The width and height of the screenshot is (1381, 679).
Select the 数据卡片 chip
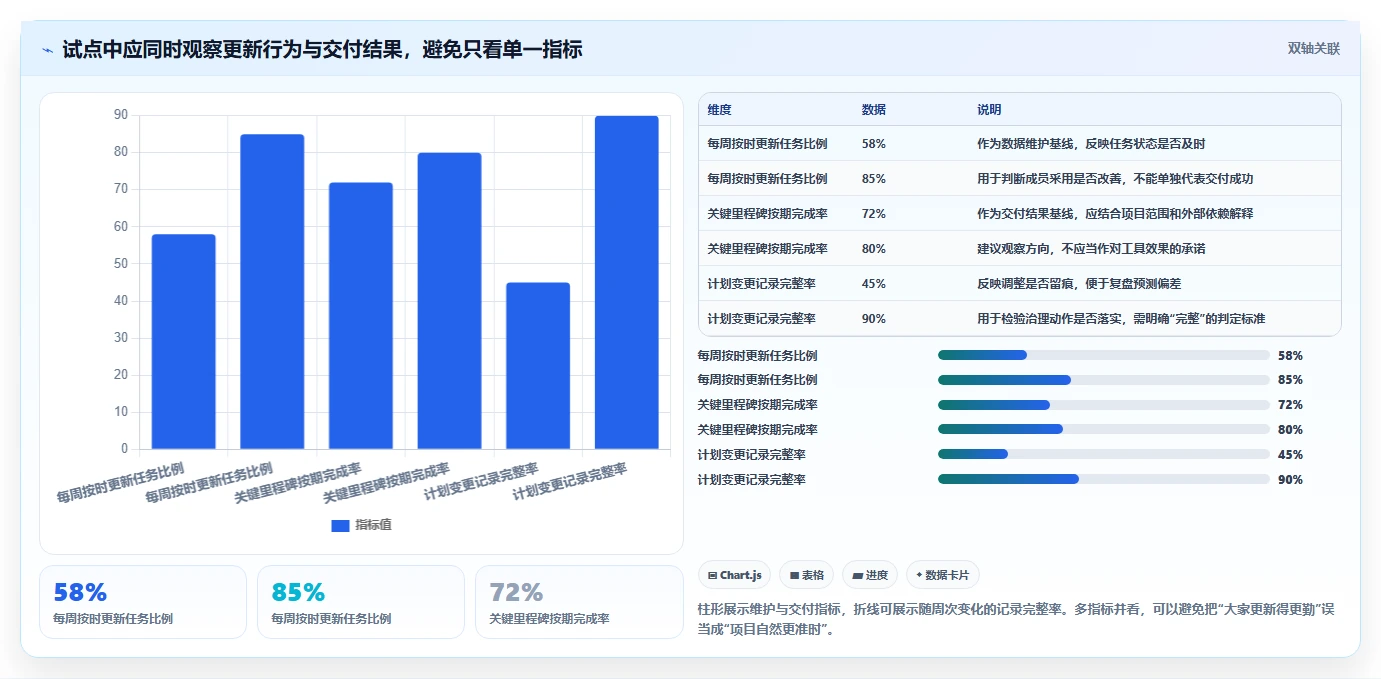[943, 575]
